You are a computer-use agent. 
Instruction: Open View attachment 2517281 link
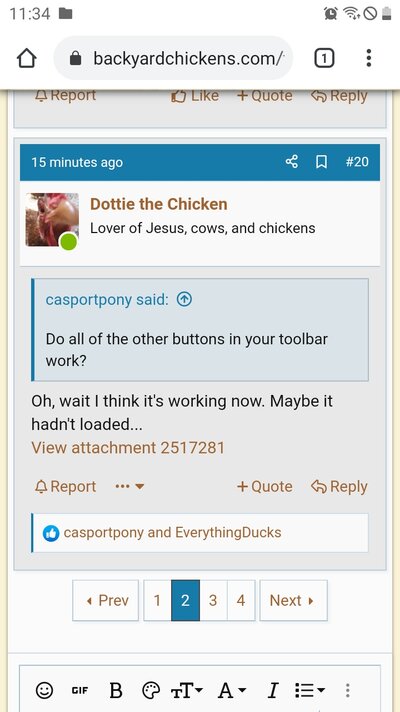tap(128, 448)
